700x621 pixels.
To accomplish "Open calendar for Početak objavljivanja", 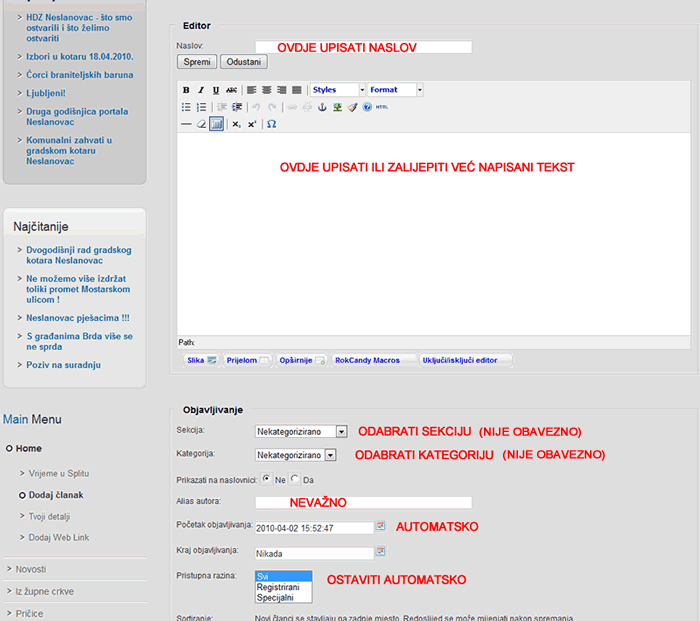I will 380,526.
